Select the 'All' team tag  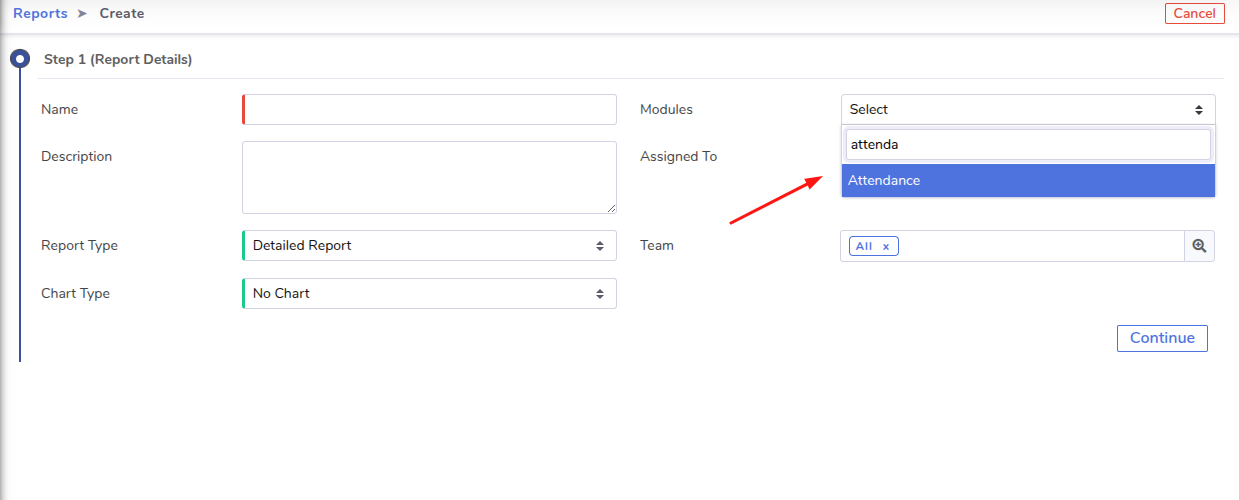(864, 246)
